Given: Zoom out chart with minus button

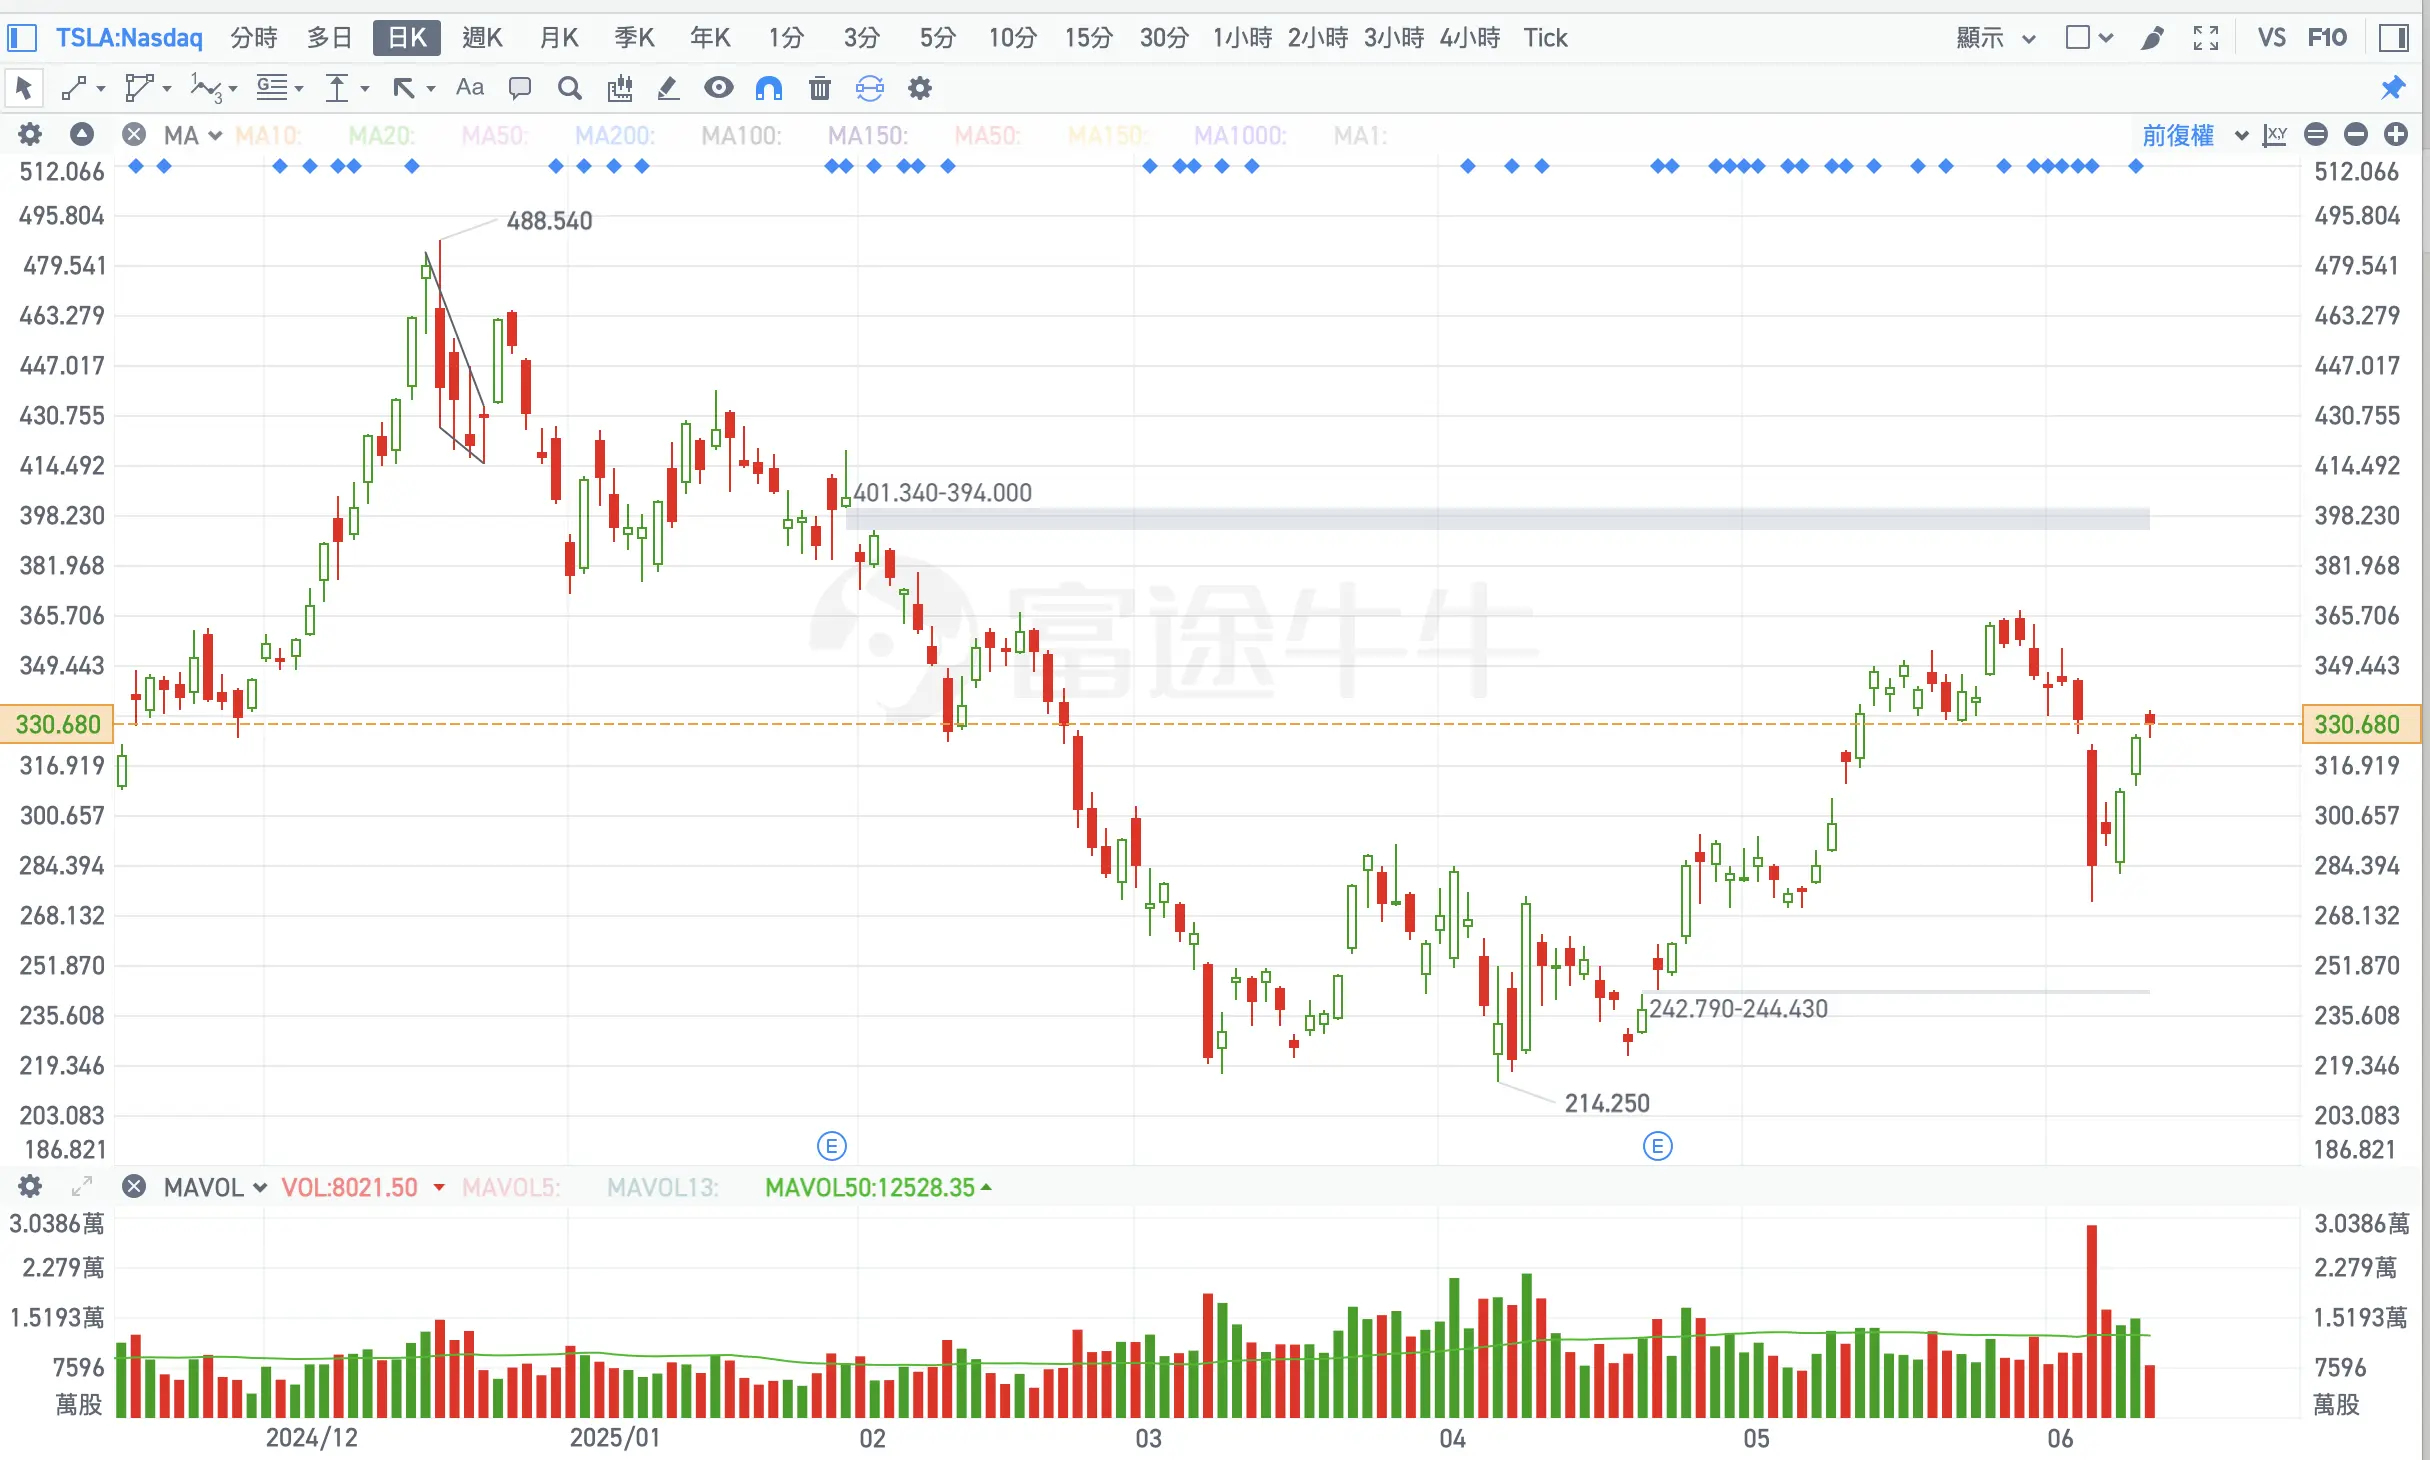Looking at the screenshot, I should click(x=2356, y=135).
